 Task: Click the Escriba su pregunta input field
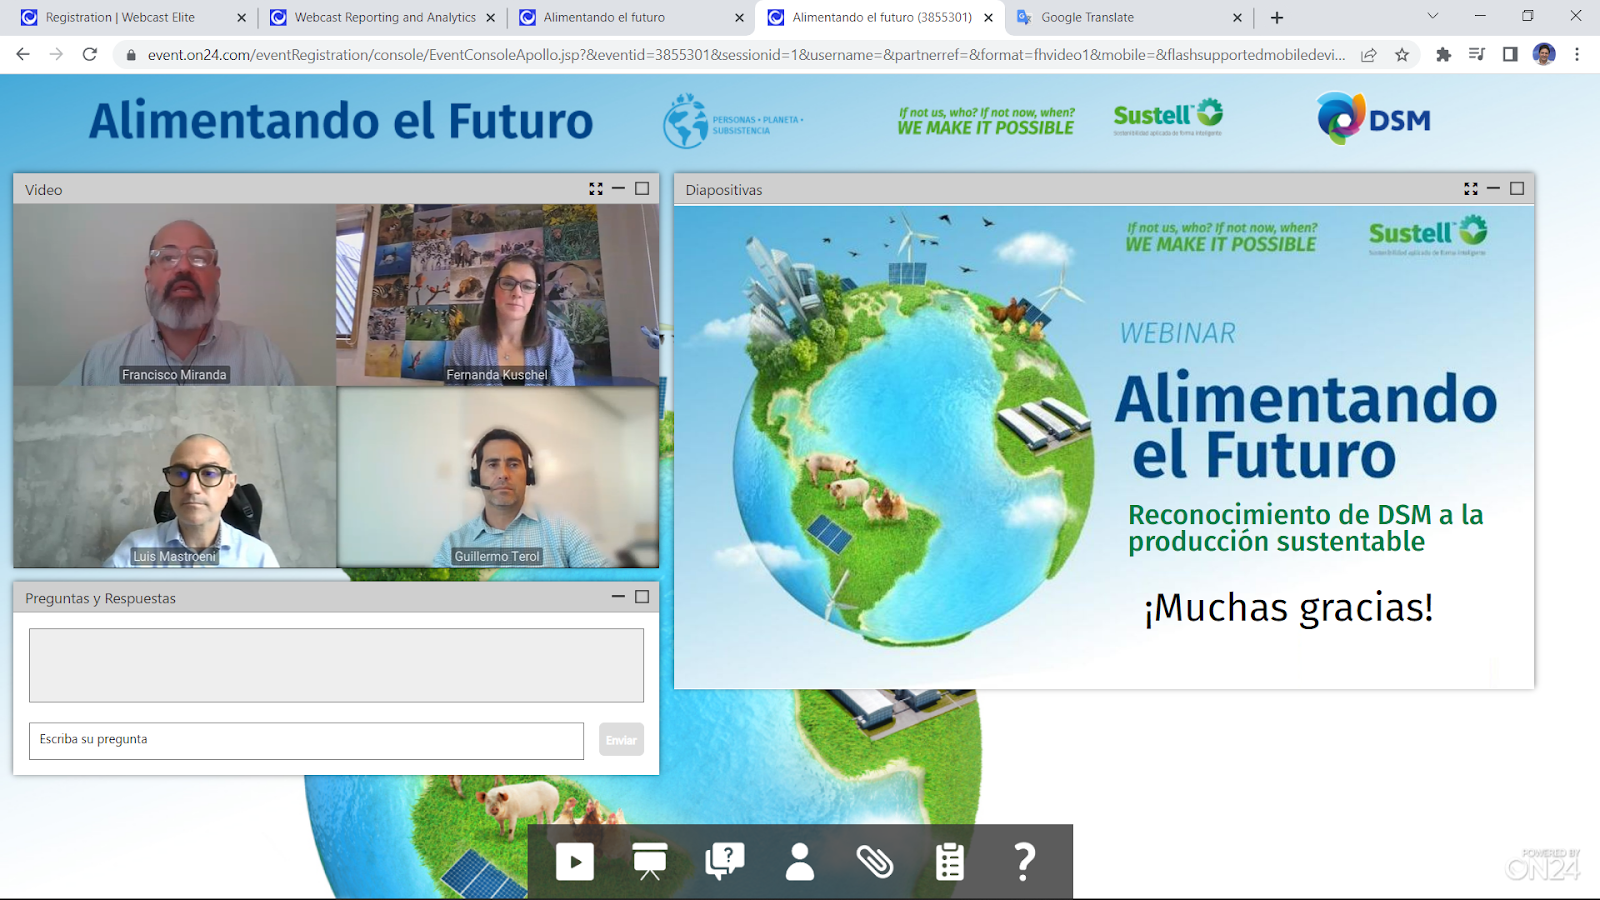[306, 741]
